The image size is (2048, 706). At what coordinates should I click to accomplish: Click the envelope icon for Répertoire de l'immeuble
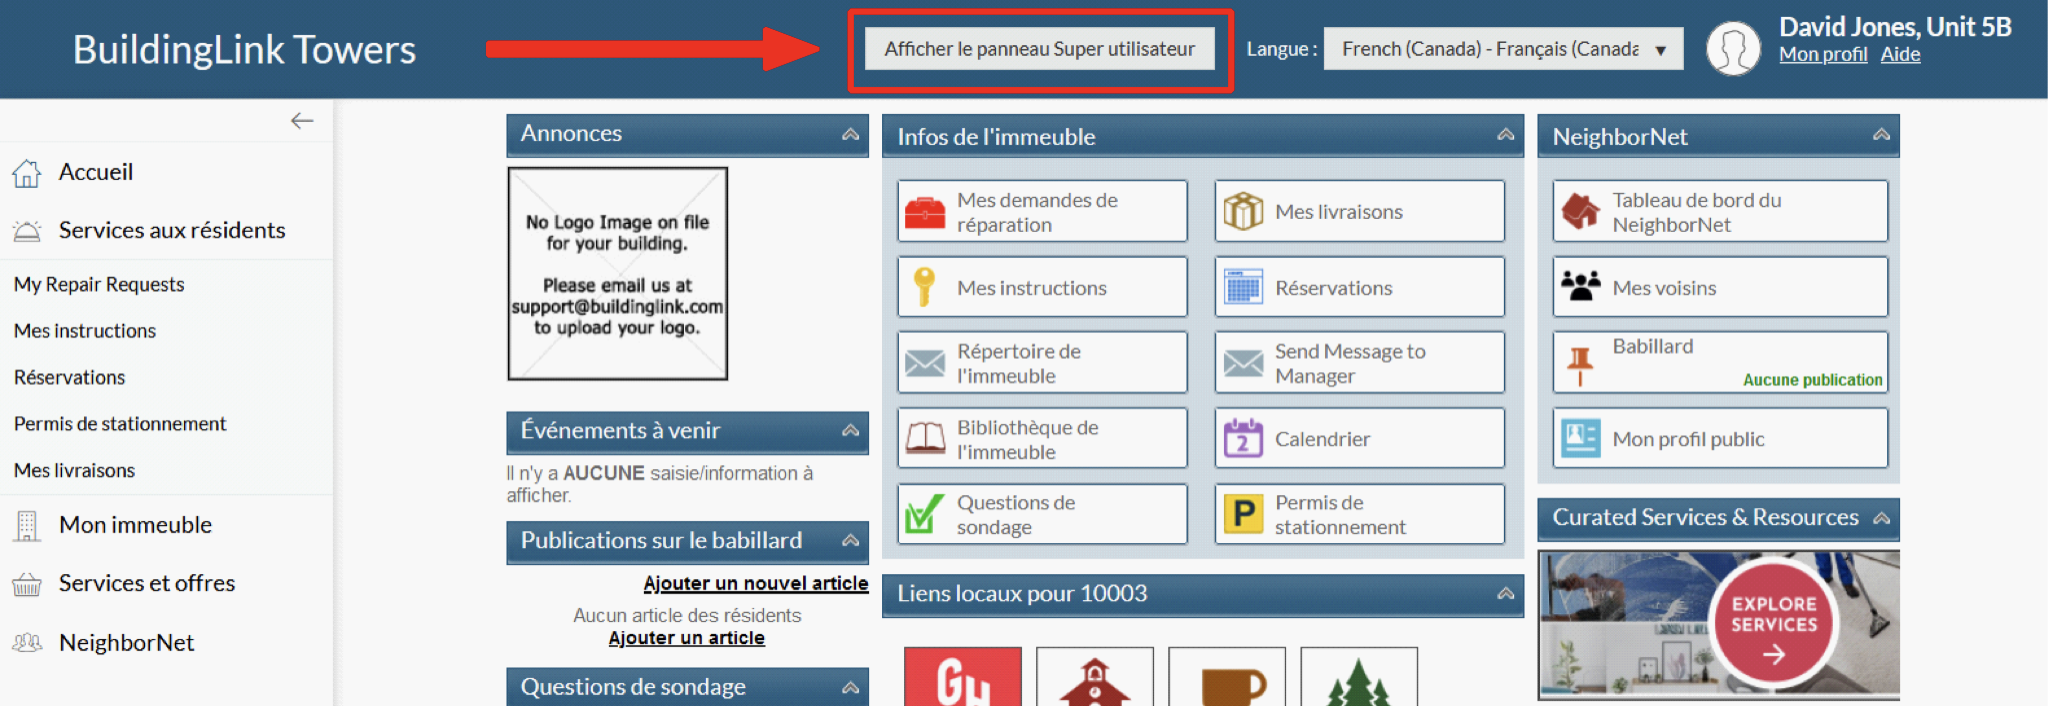[925, 363]
